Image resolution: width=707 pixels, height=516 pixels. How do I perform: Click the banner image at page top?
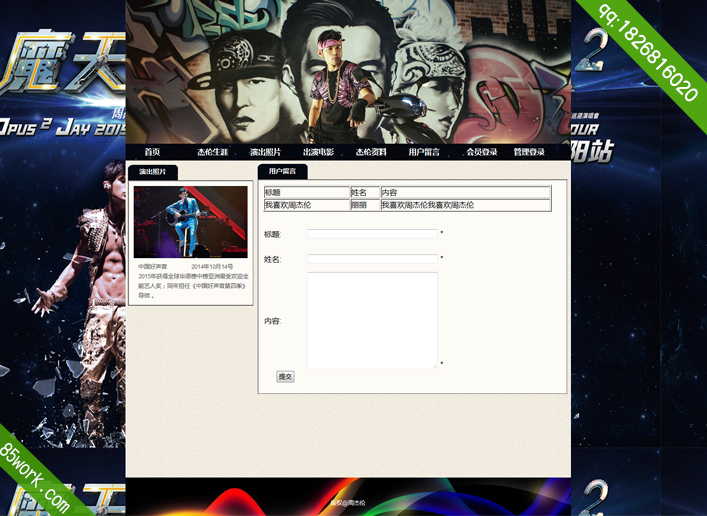[348, 72]
